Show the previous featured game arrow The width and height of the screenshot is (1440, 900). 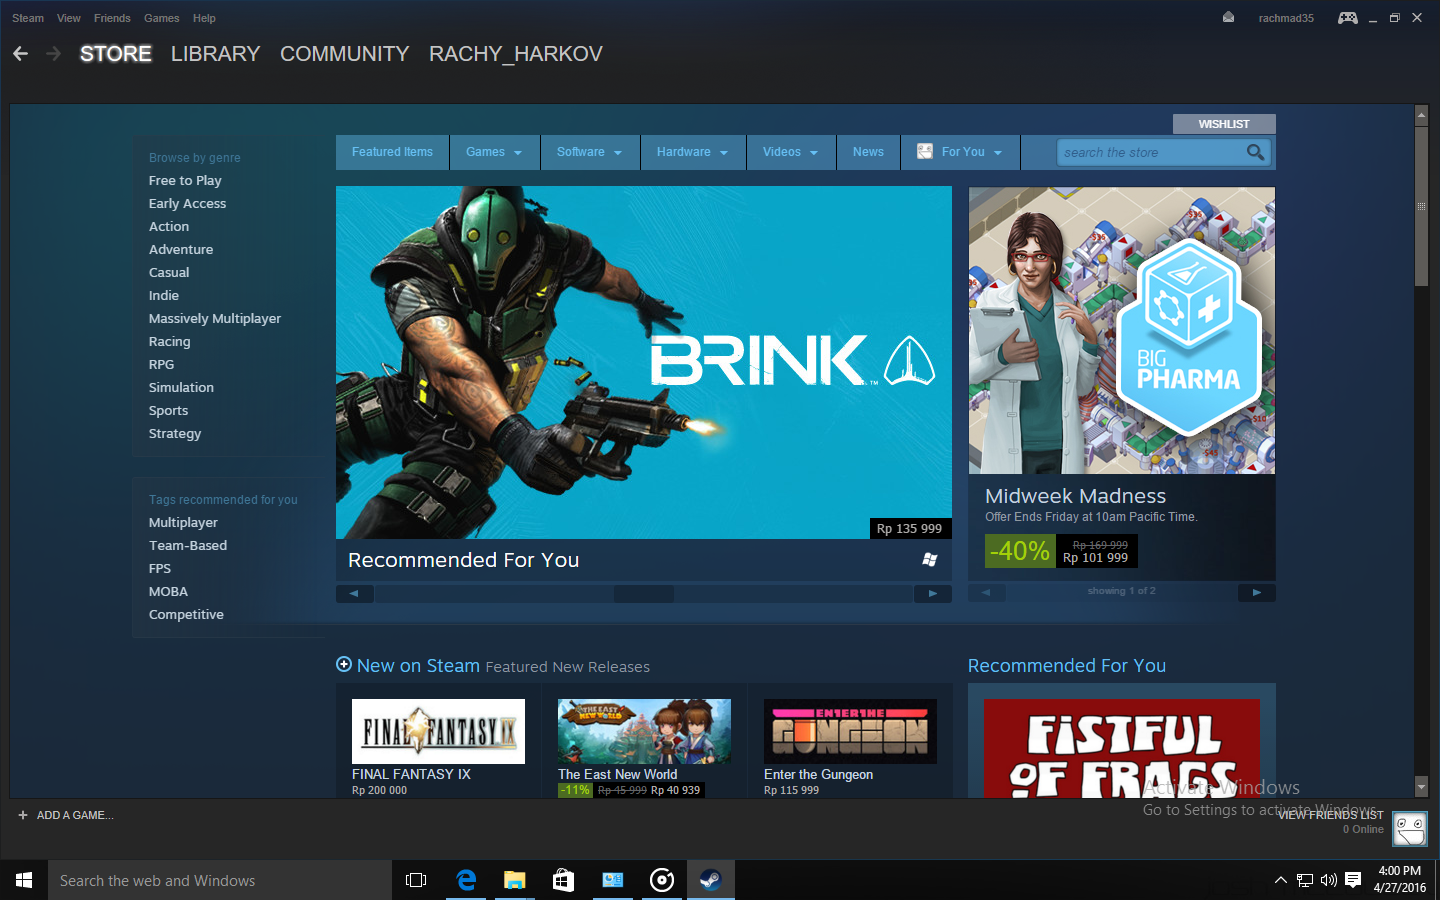click(x=354, y=594)
